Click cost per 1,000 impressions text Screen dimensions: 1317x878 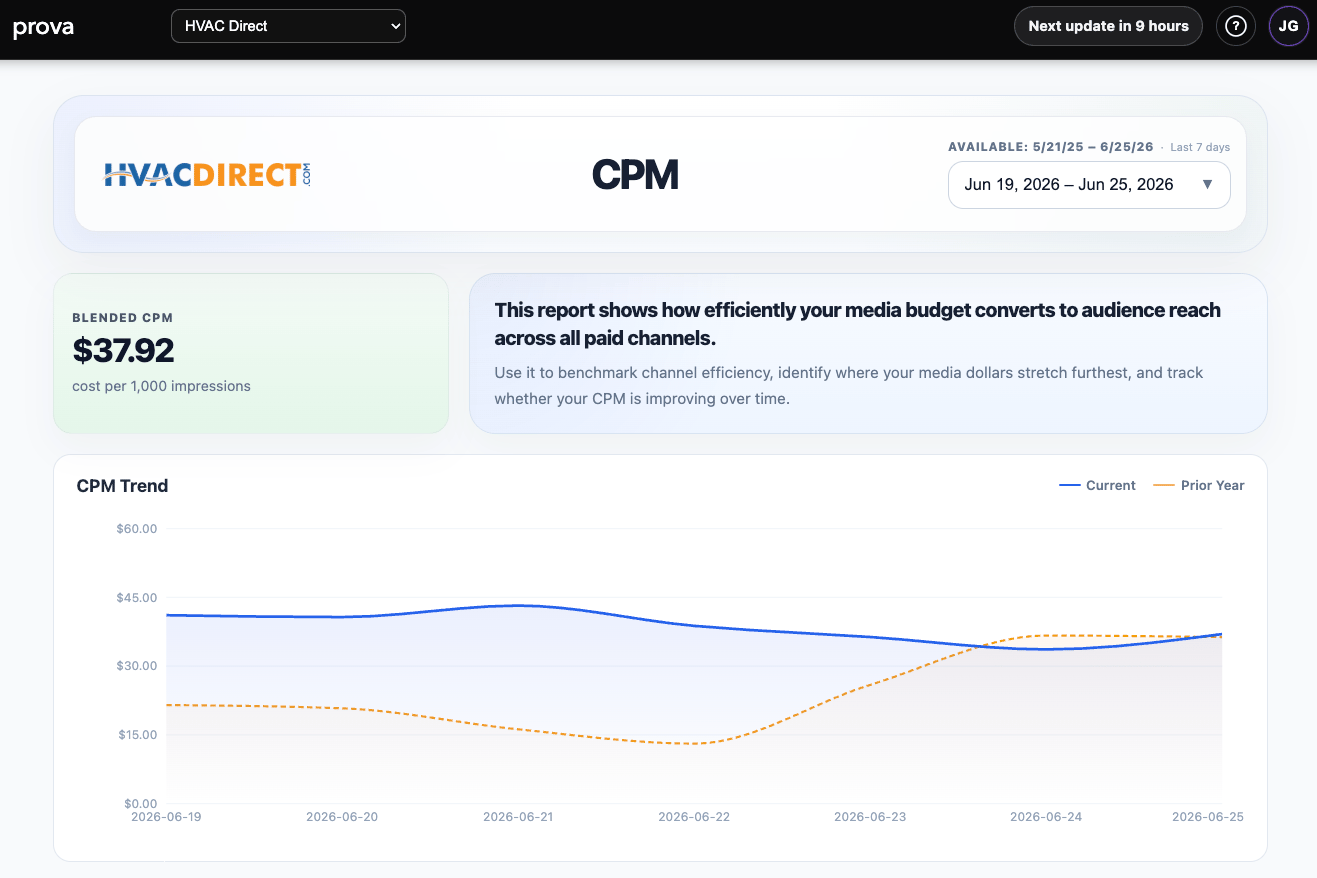161,386
